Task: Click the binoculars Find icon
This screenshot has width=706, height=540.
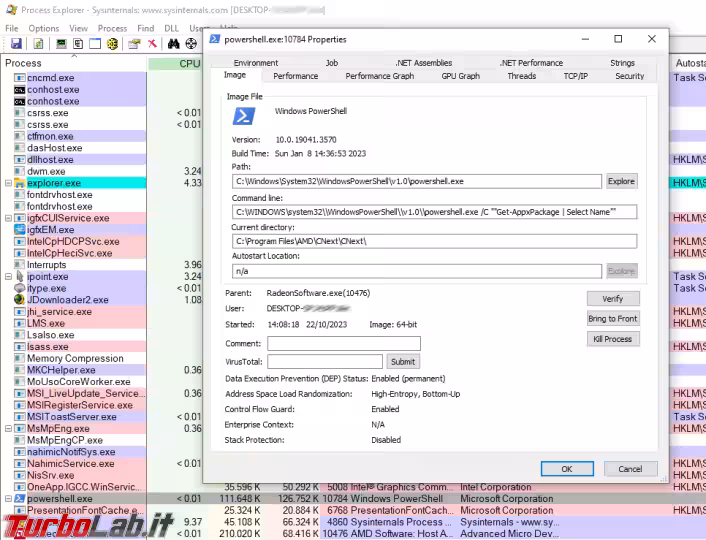Action: coord(174,44)
